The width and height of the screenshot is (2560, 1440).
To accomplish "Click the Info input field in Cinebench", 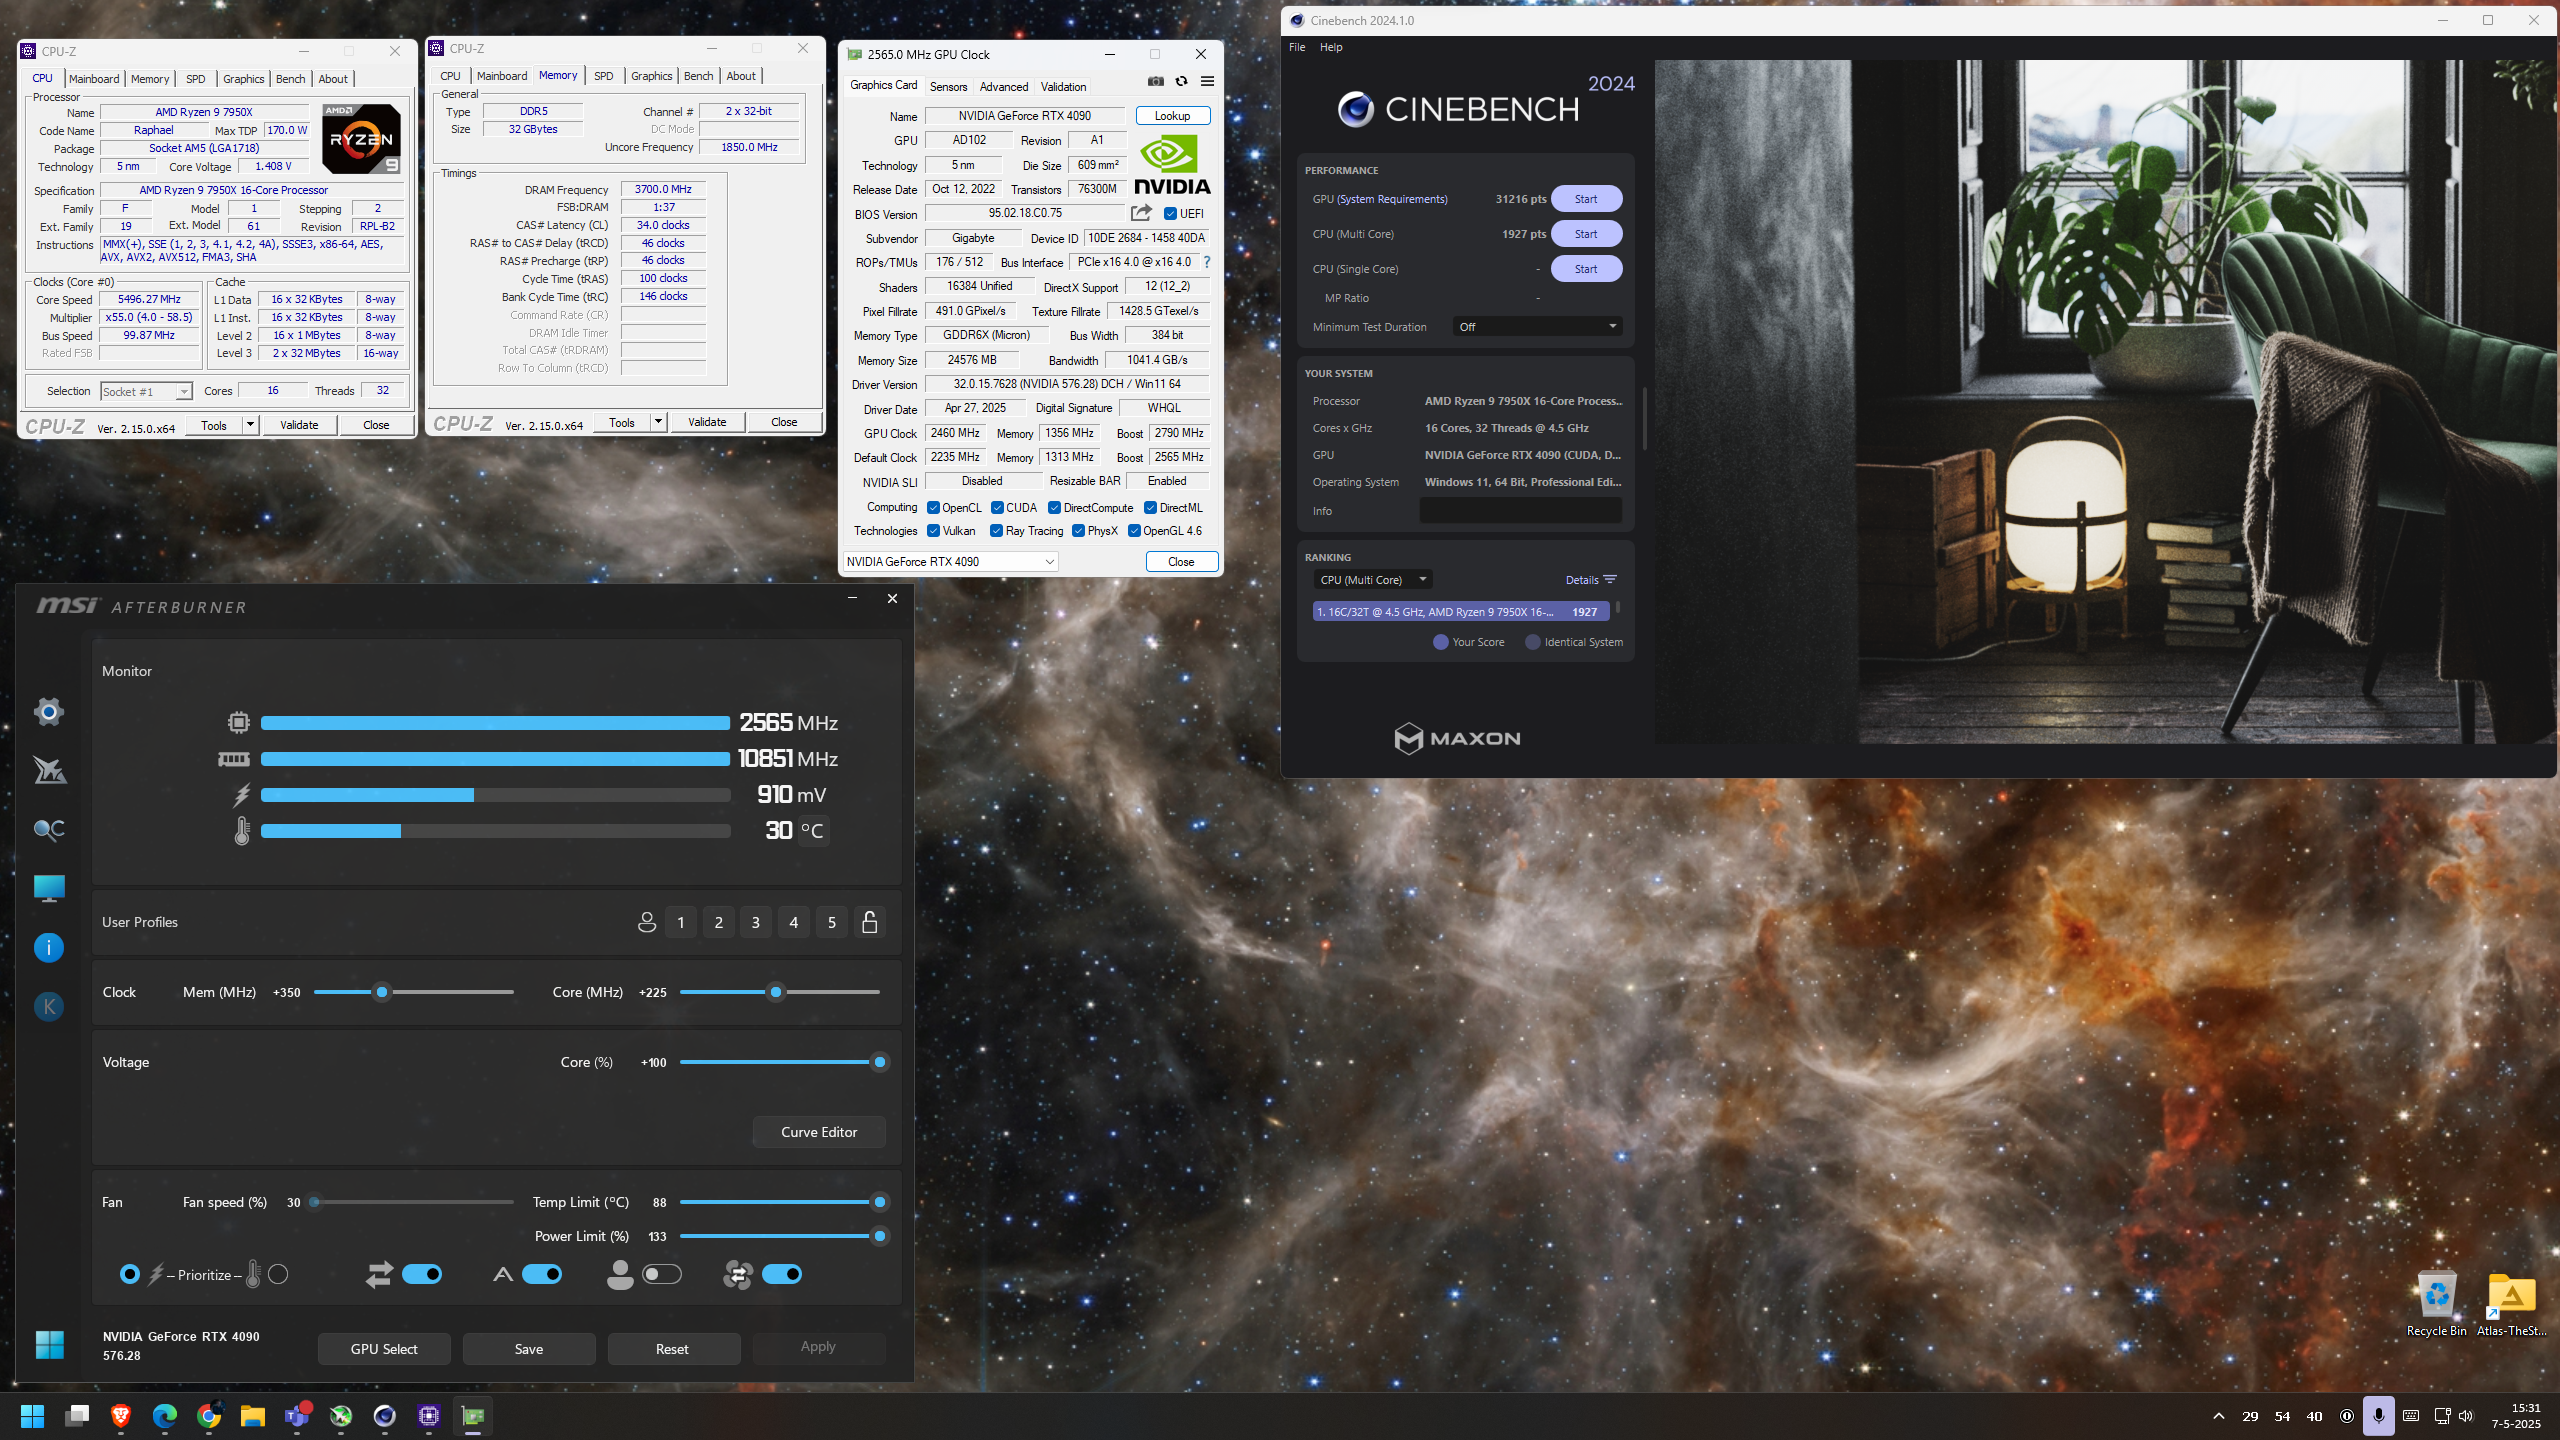I will pyautogui.click(x=1521, y=511).
